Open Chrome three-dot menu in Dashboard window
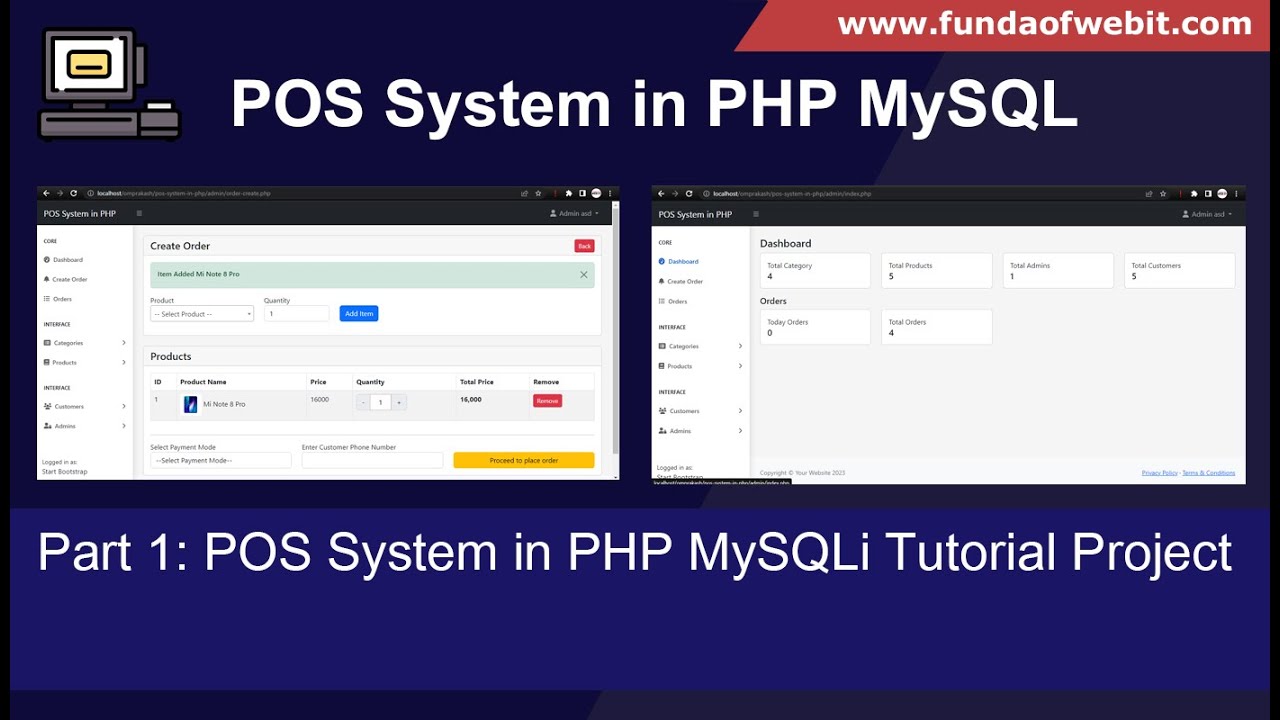 (1237, 193)
